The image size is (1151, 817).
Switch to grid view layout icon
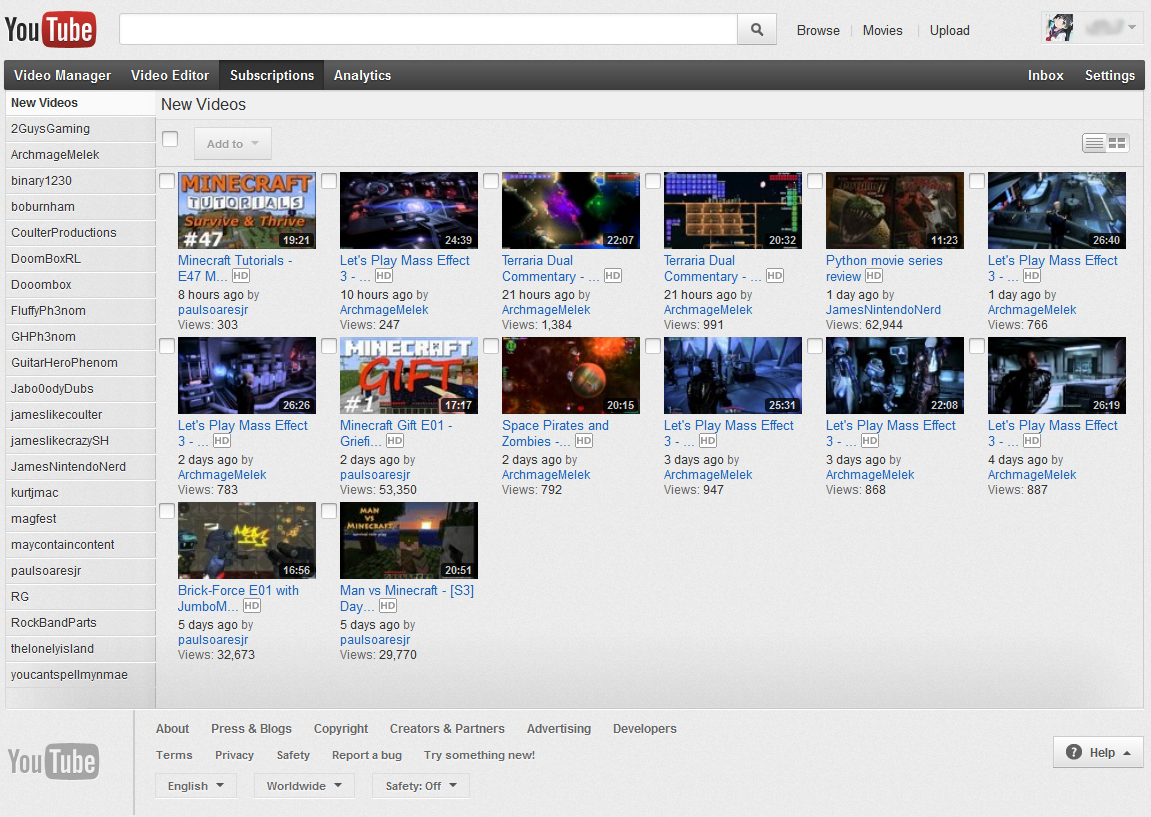pos(1117,143)
